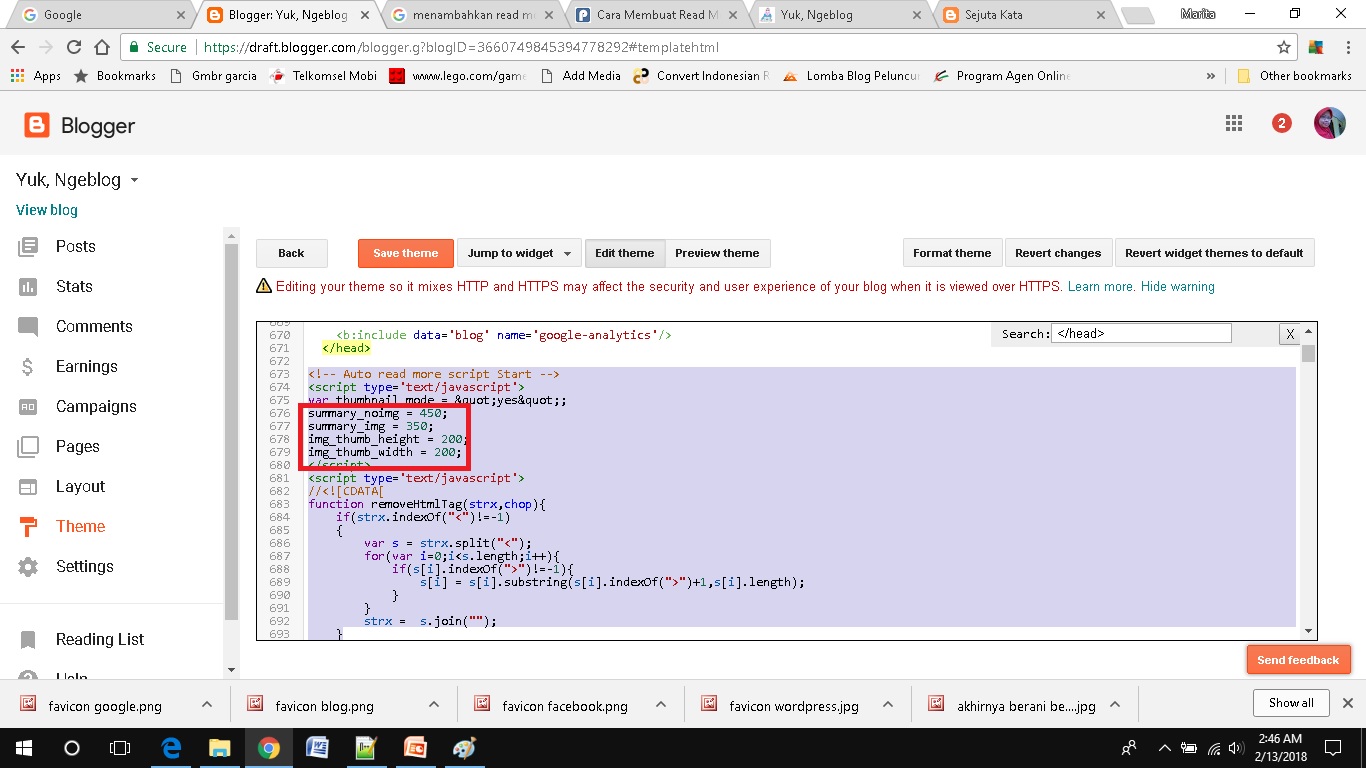Click the Posts sidebar icon
Screen dimensions: 1366x768
28,246
